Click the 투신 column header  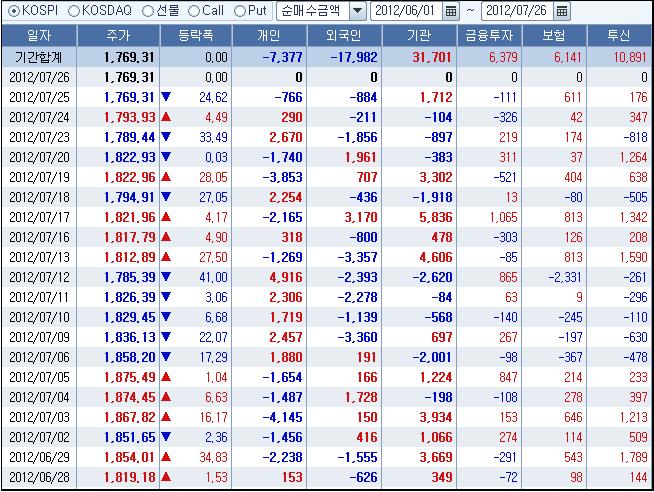point(619,35)
